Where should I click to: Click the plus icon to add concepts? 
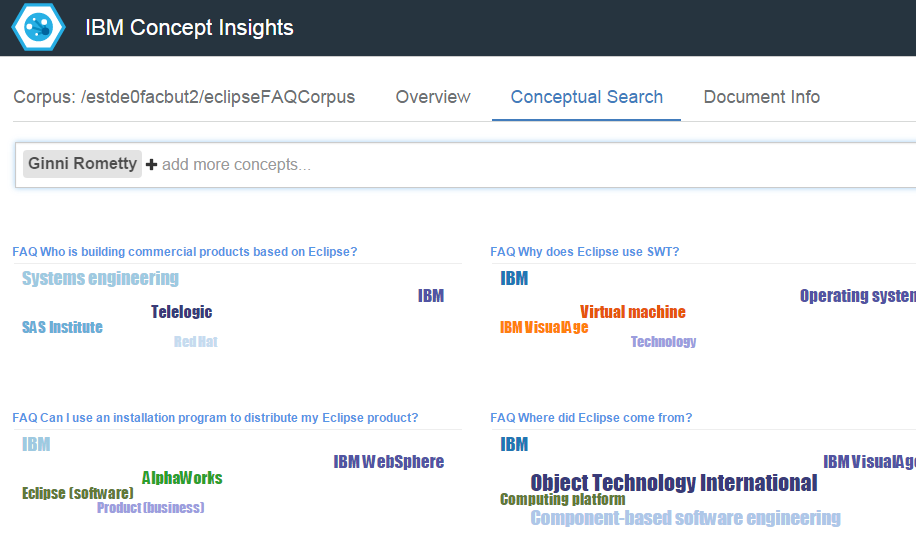pyautogui.click(x=151, y=165)
